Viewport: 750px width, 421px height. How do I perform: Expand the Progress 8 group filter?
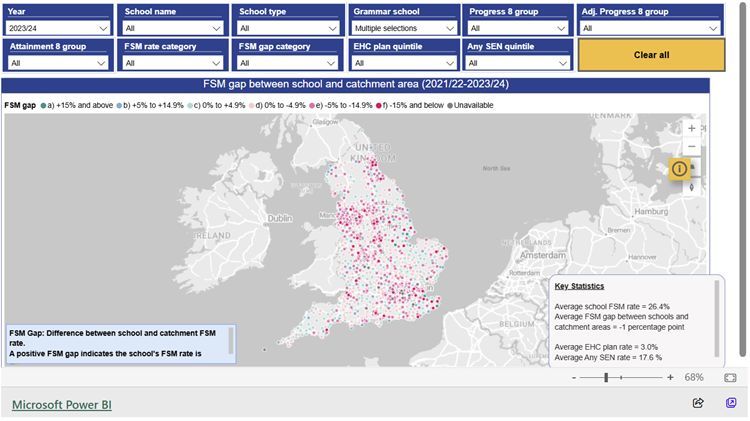(x=518, y=28)
